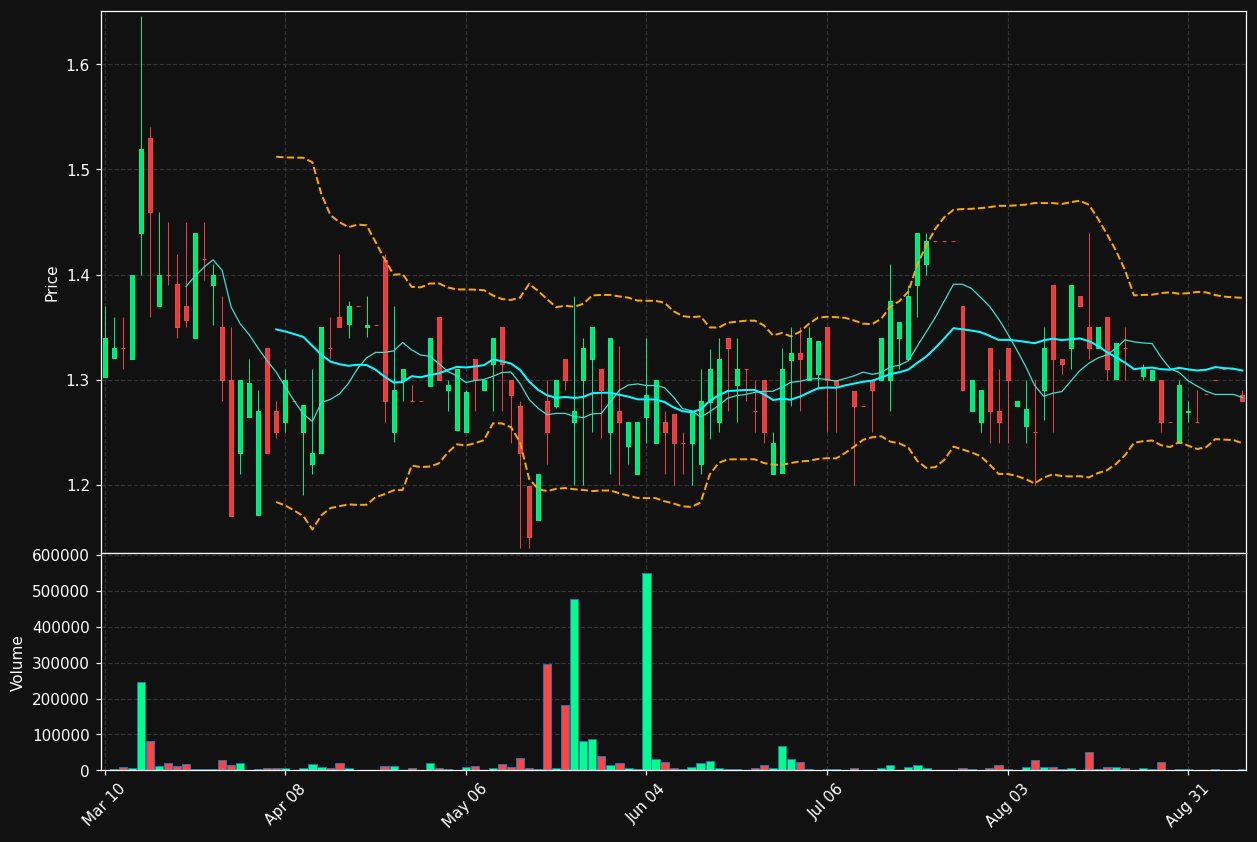Click the red candlestick peaking above 1.5
Screen dimensions: 1257x842
[150, 175]
